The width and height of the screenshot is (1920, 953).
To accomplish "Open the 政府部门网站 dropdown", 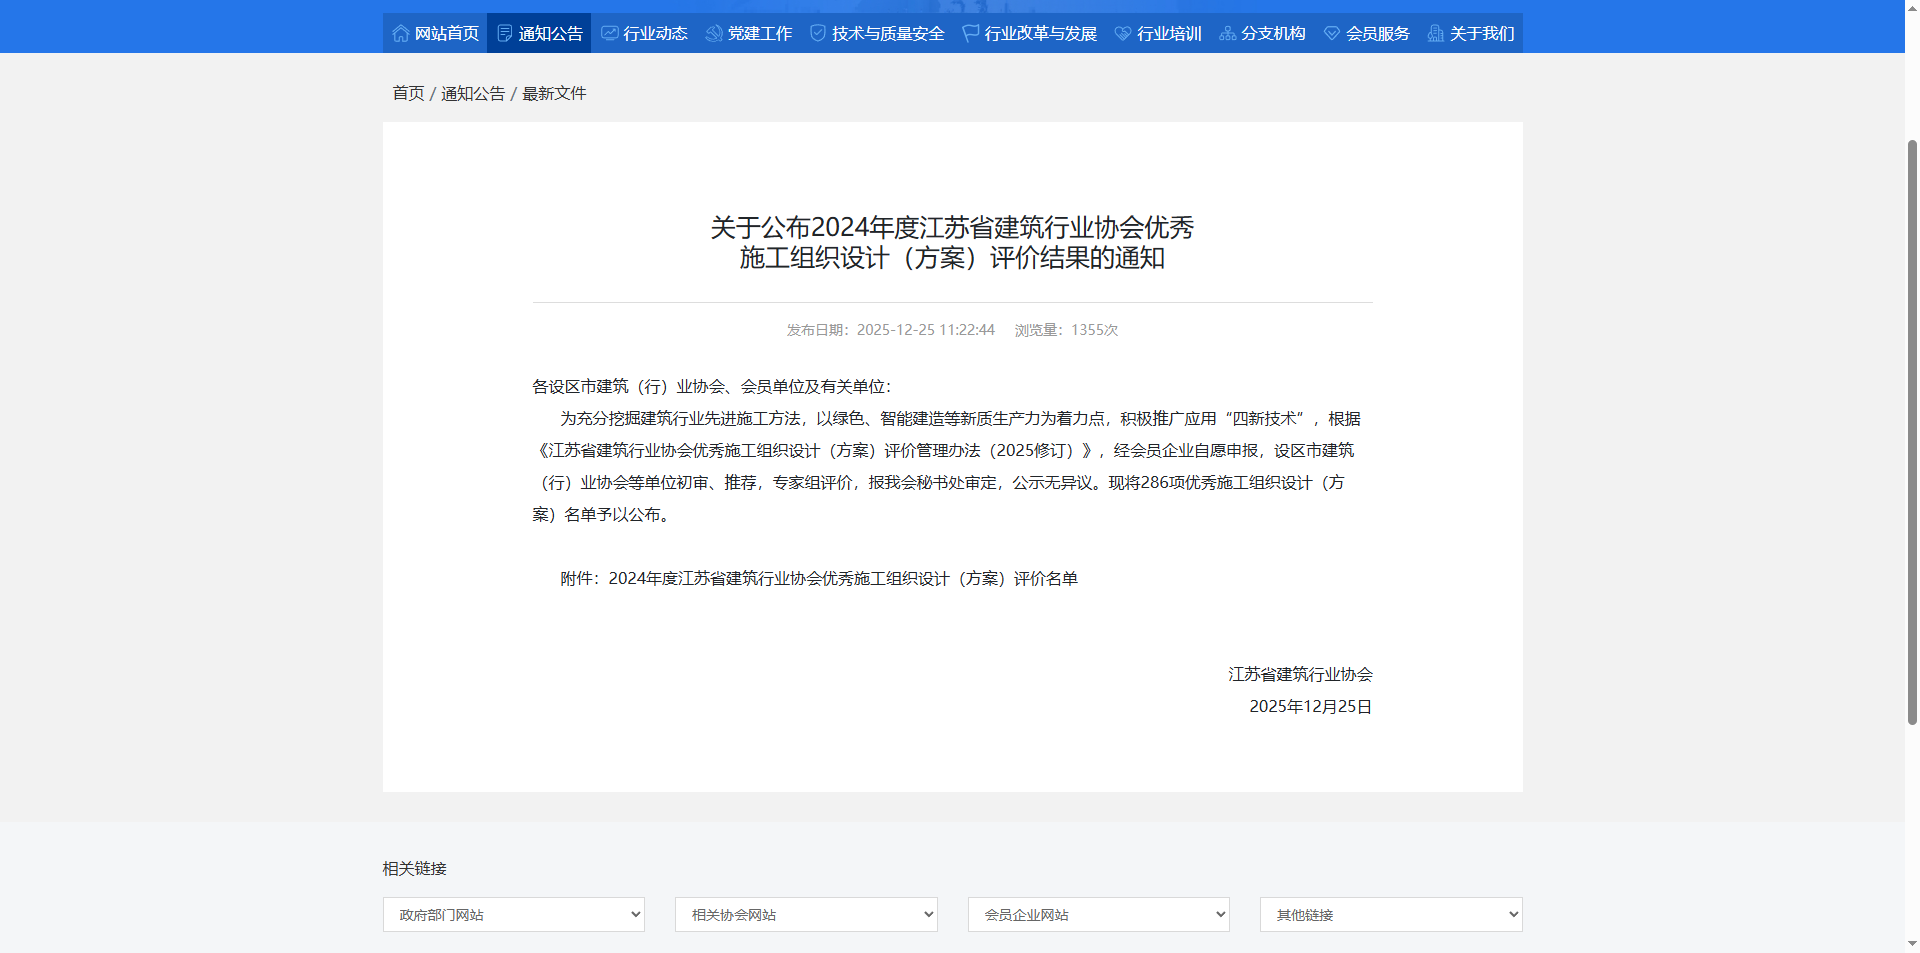I will click(x=513, y=914).
